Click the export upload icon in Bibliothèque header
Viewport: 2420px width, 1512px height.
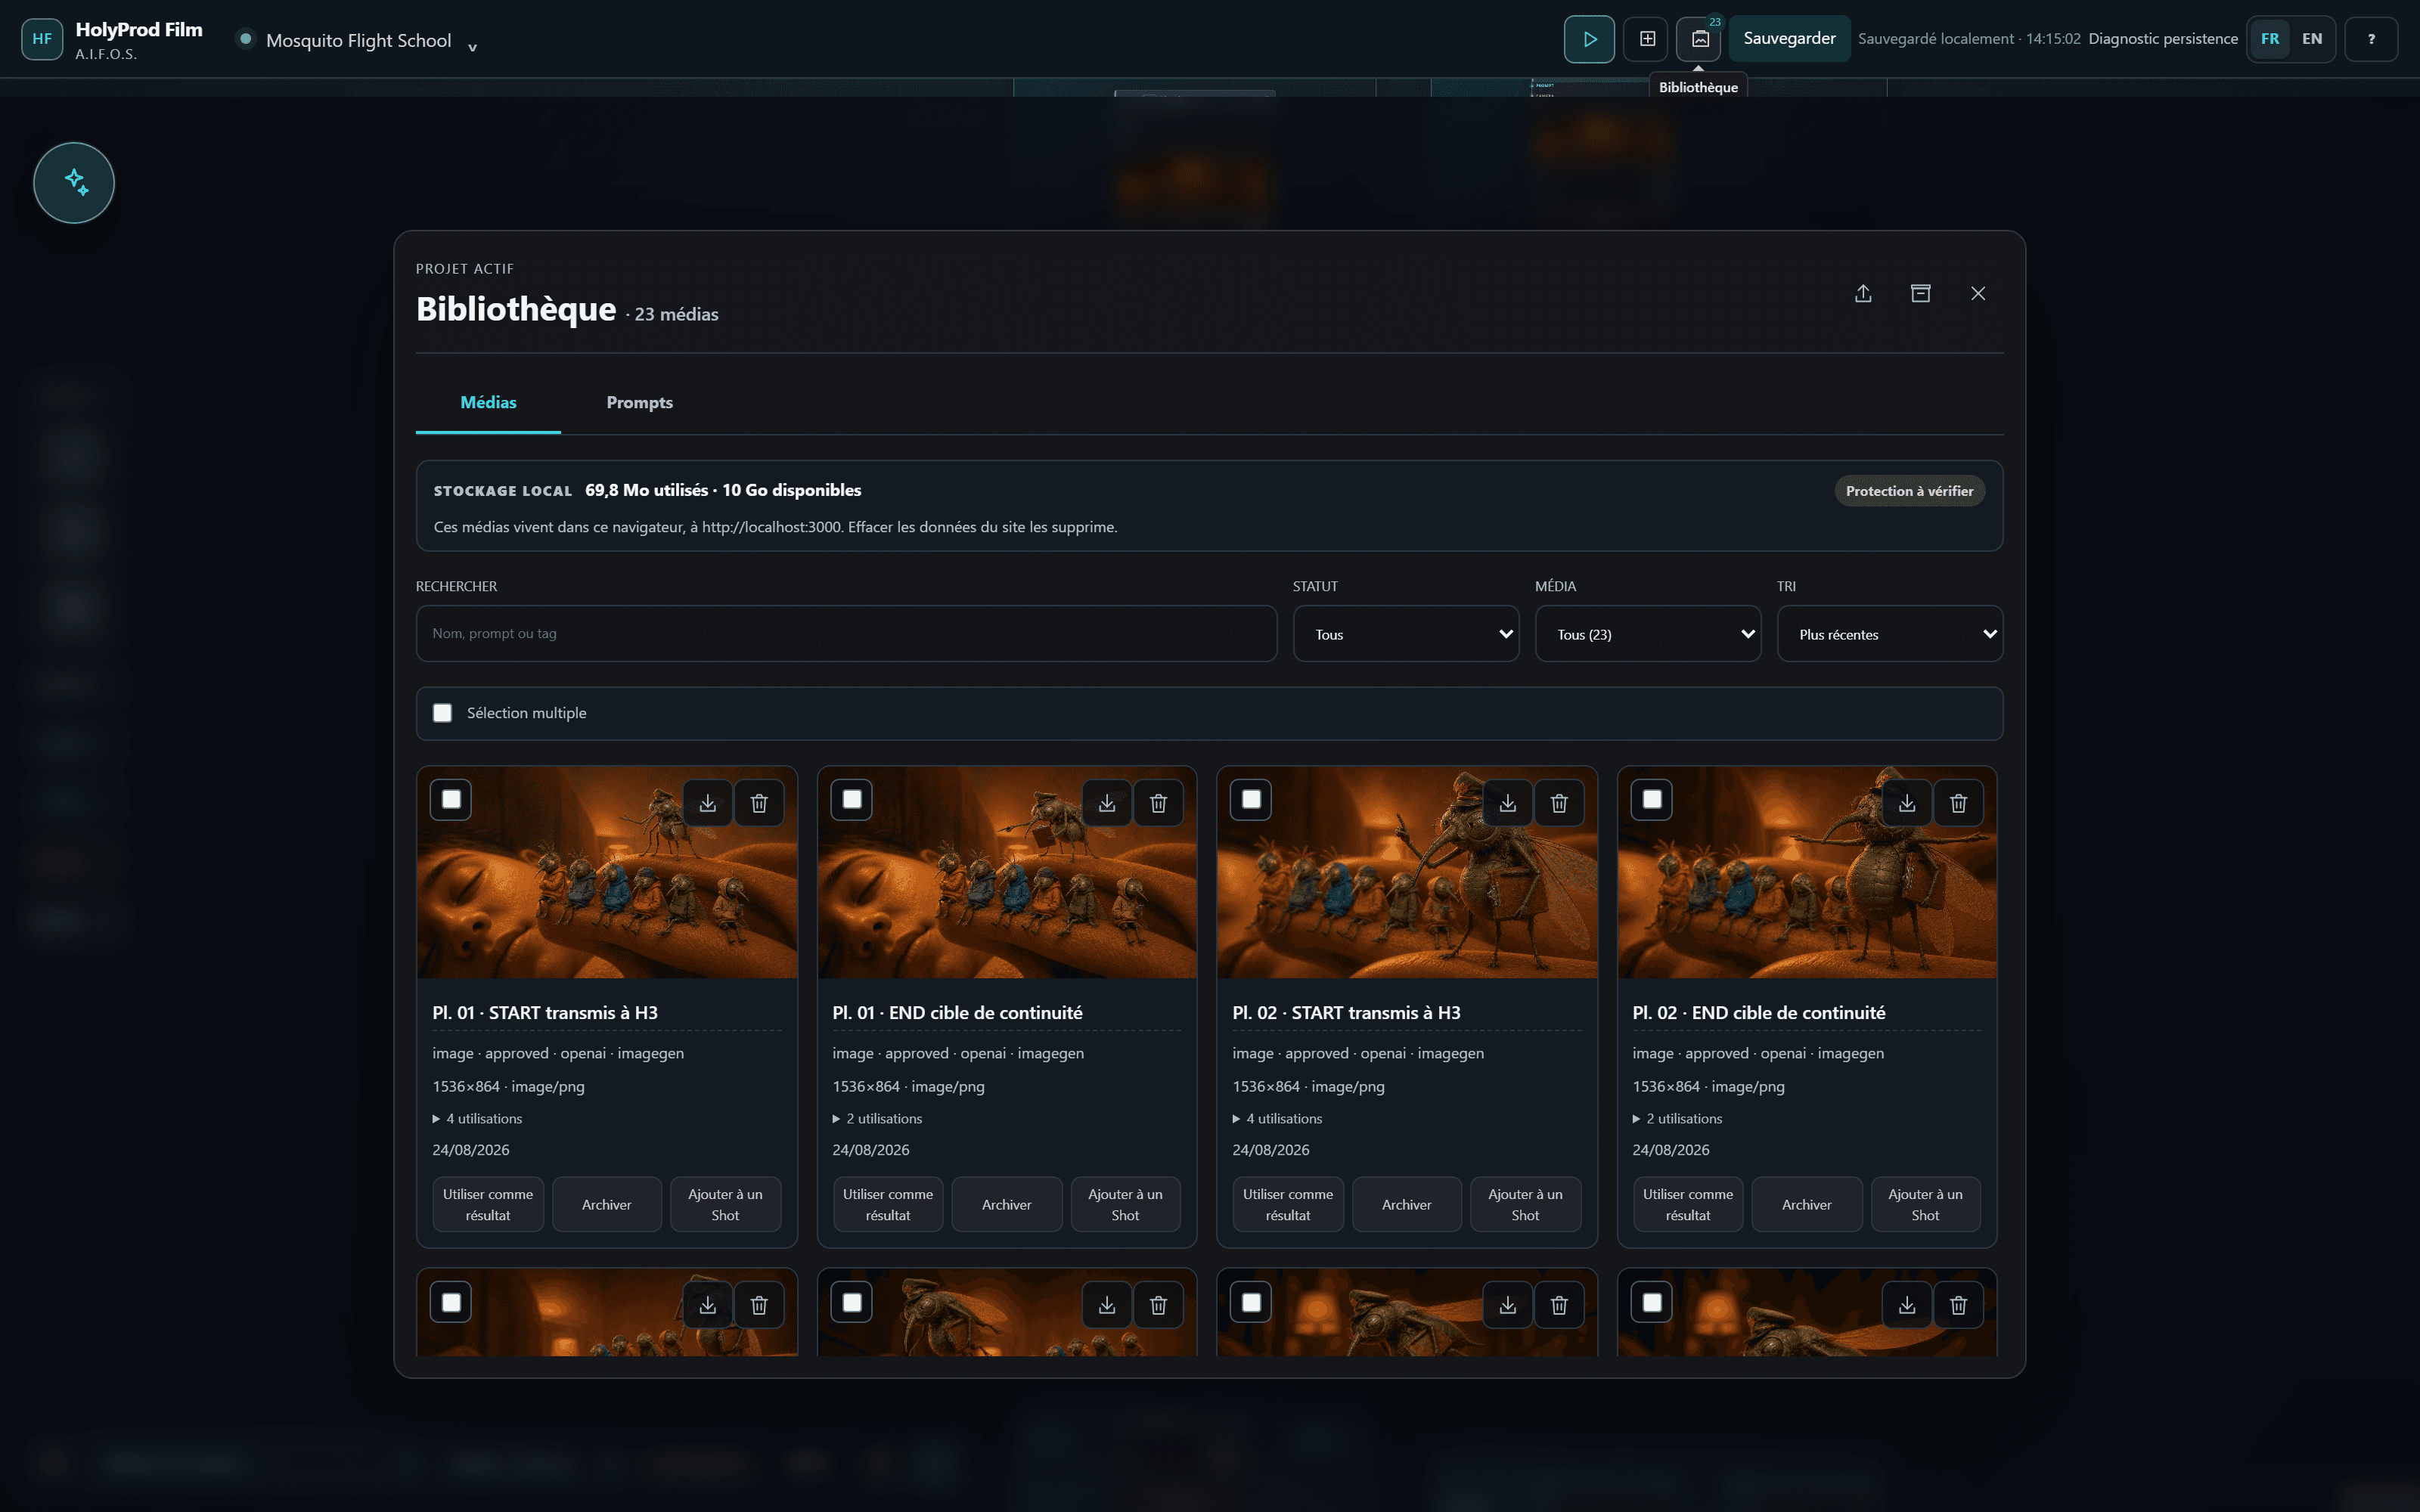(1863, 293)
